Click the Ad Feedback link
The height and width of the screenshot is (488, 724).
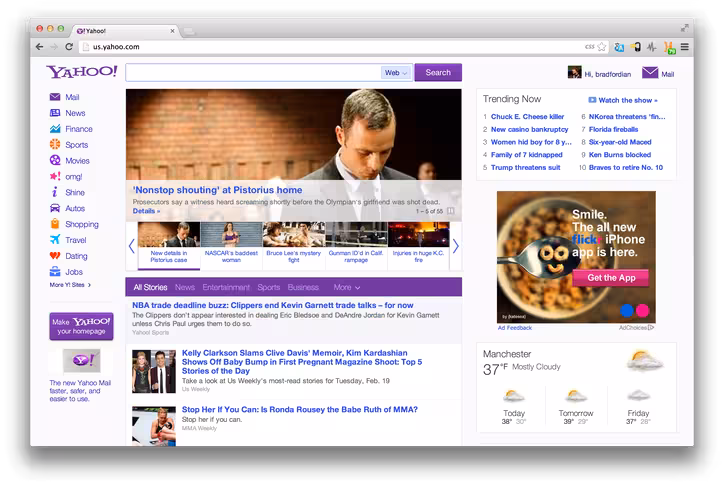coord(515,328)
